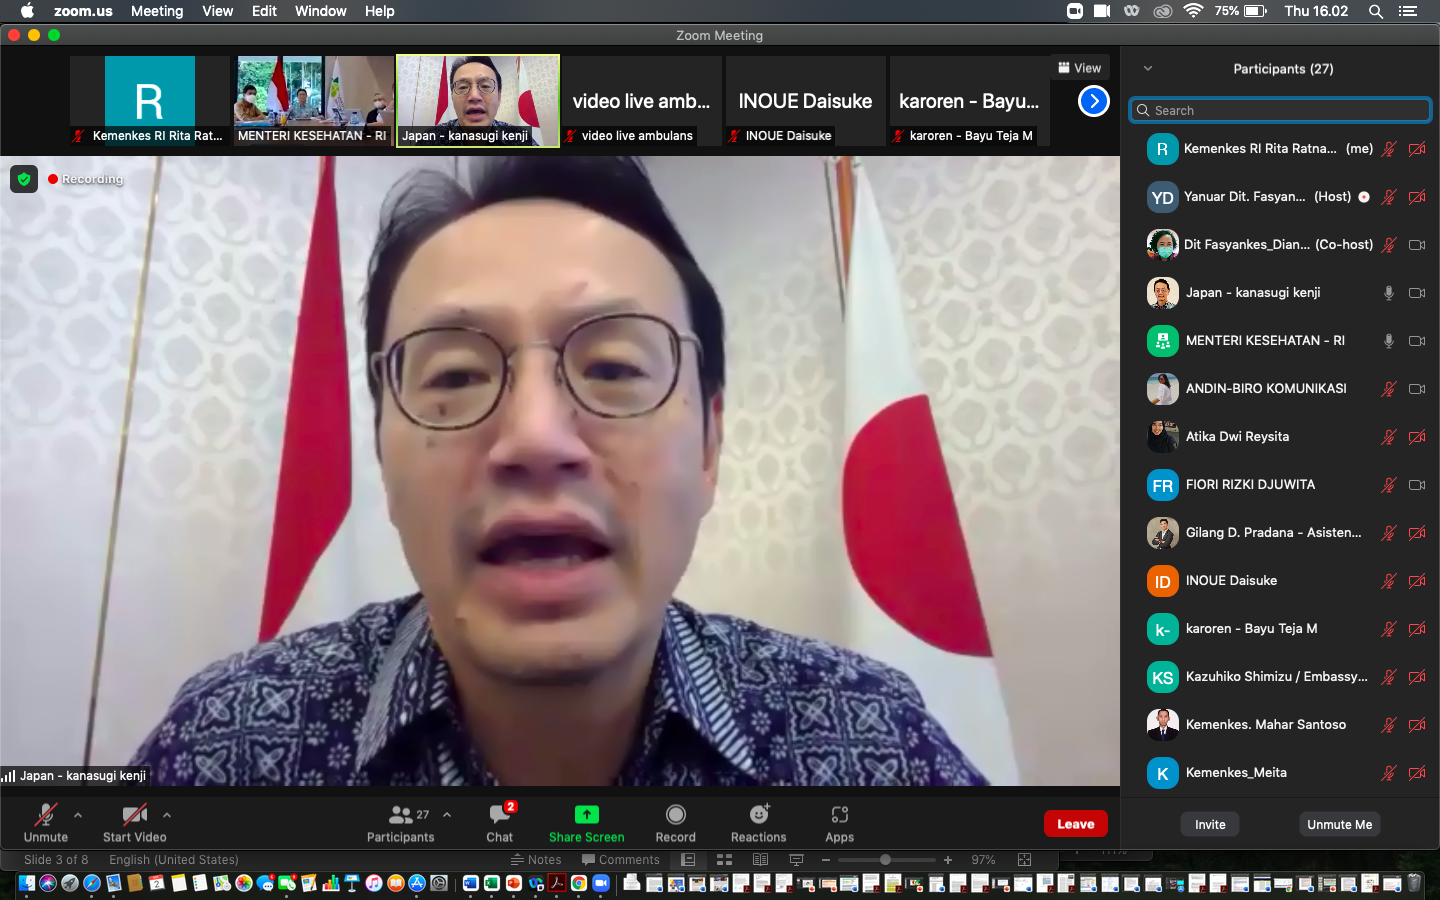This screenshot has width=1440, height=900.
Task: Toggle camera for Japan - kanasugi kenji
Action: click(1417, 293)
